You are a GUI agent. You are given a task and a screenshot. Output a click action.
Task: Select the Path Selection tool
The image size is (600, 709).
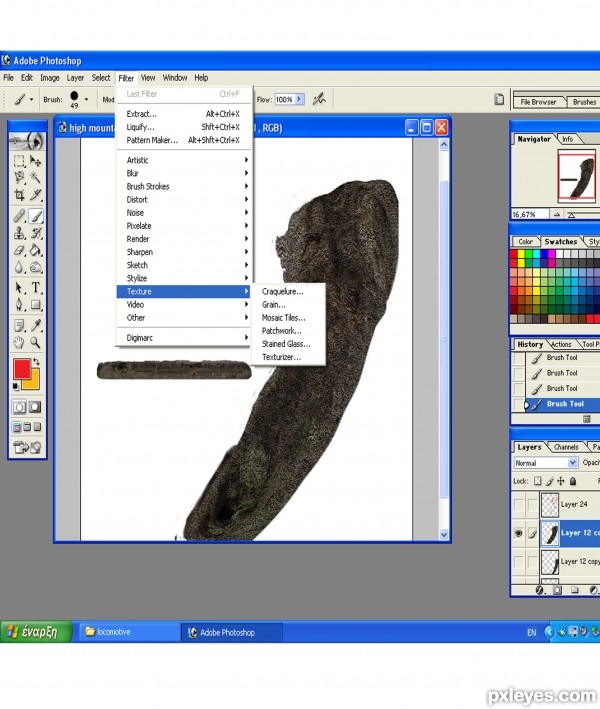(x=19, y=288)
